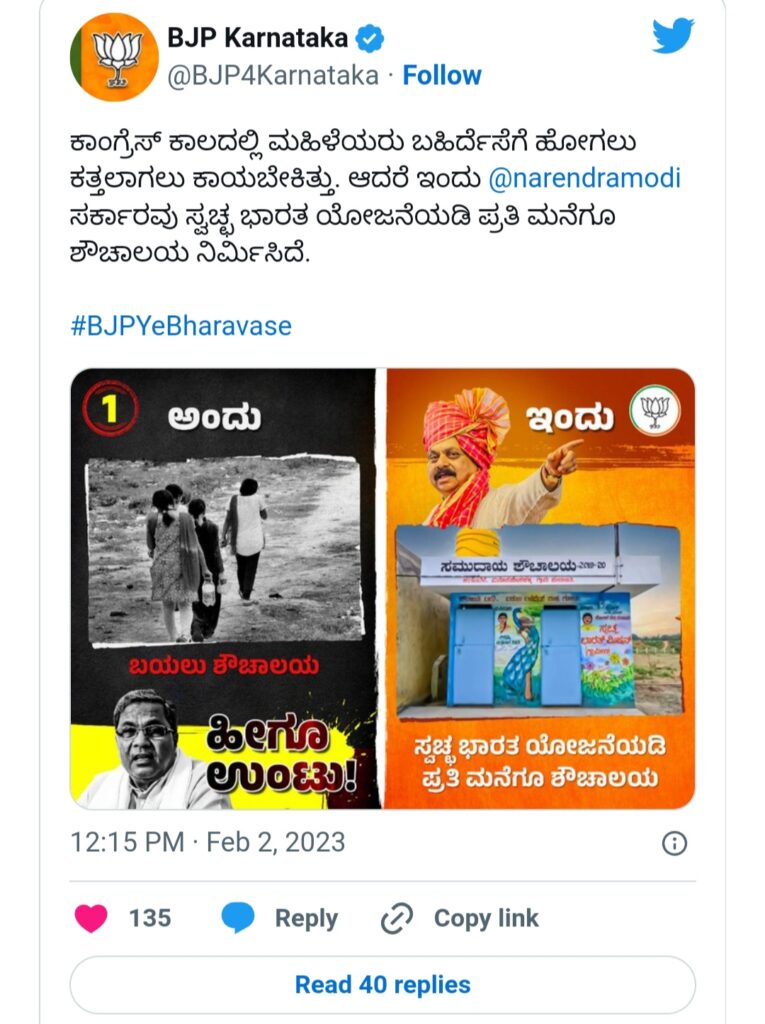Click the blue verified badge
The height and width of the screenshot is (1024, 765).
(370, 39)
